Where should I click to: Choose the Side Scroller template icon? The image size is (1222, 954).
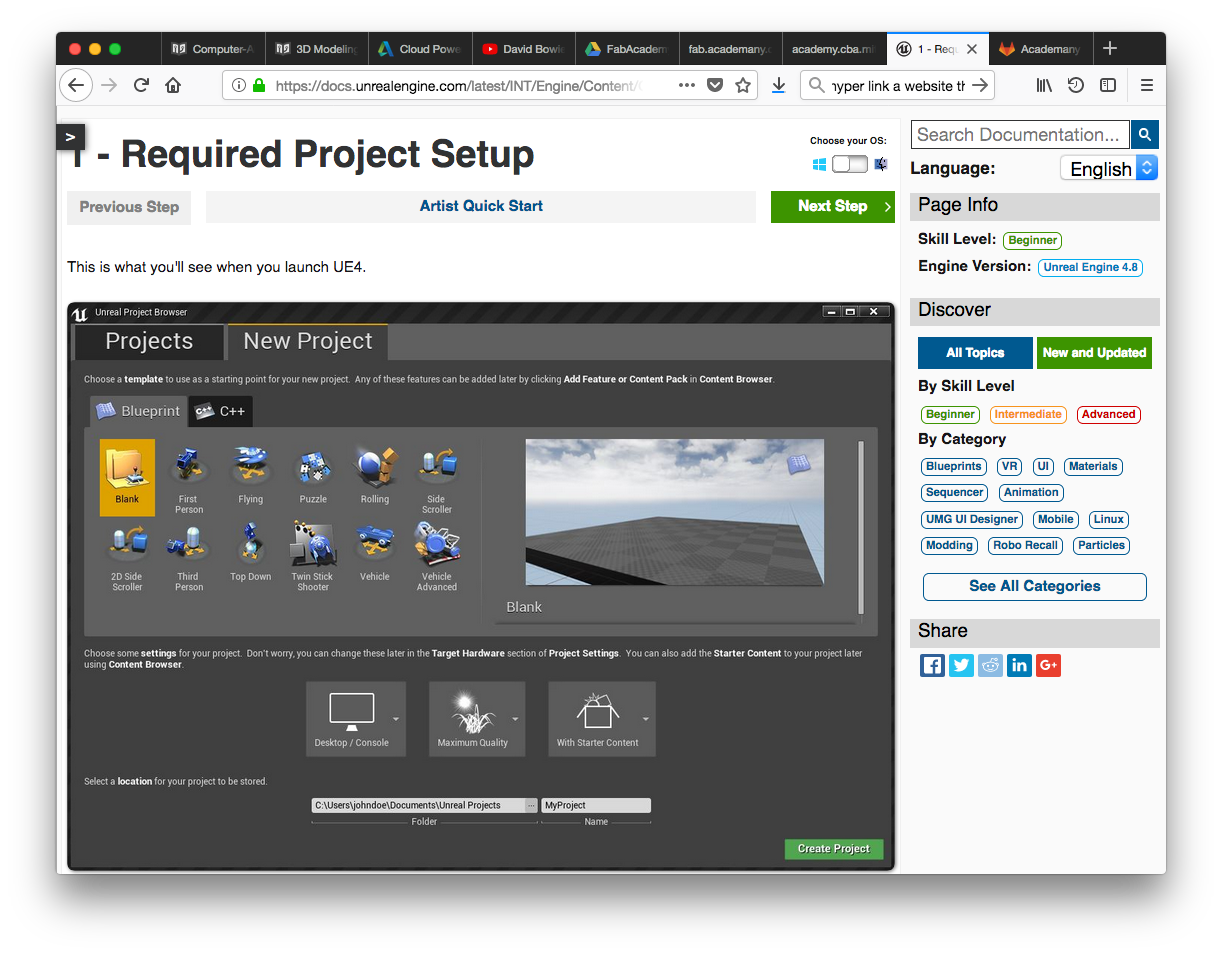tap(437, 468)
